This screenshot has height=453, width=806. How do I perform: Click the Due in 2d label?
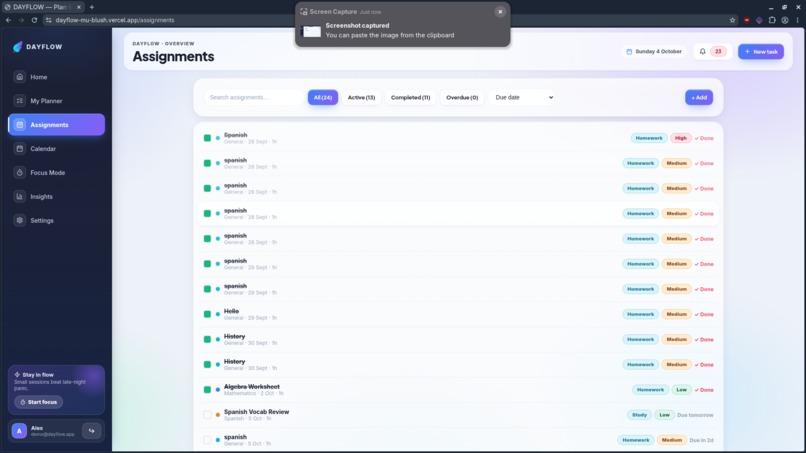click(701, 440)
